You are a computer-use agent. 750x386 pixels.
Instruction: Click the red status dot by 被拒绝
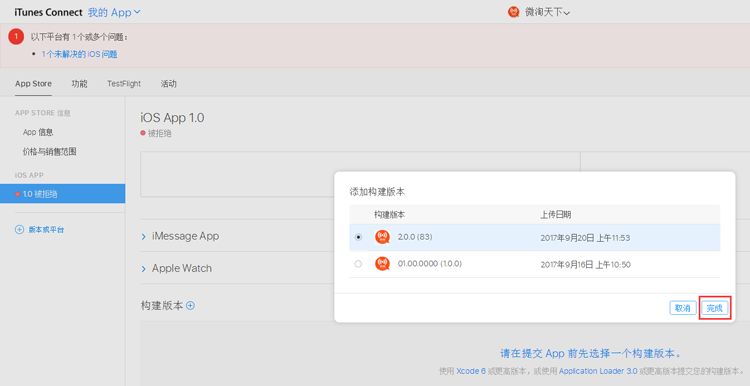[143, 133]
